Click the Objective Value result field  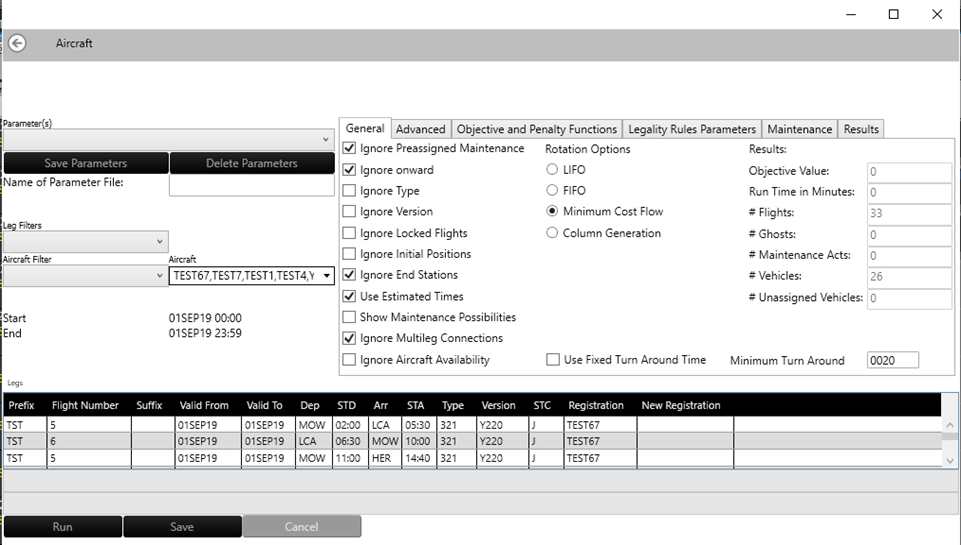(910, 172)
